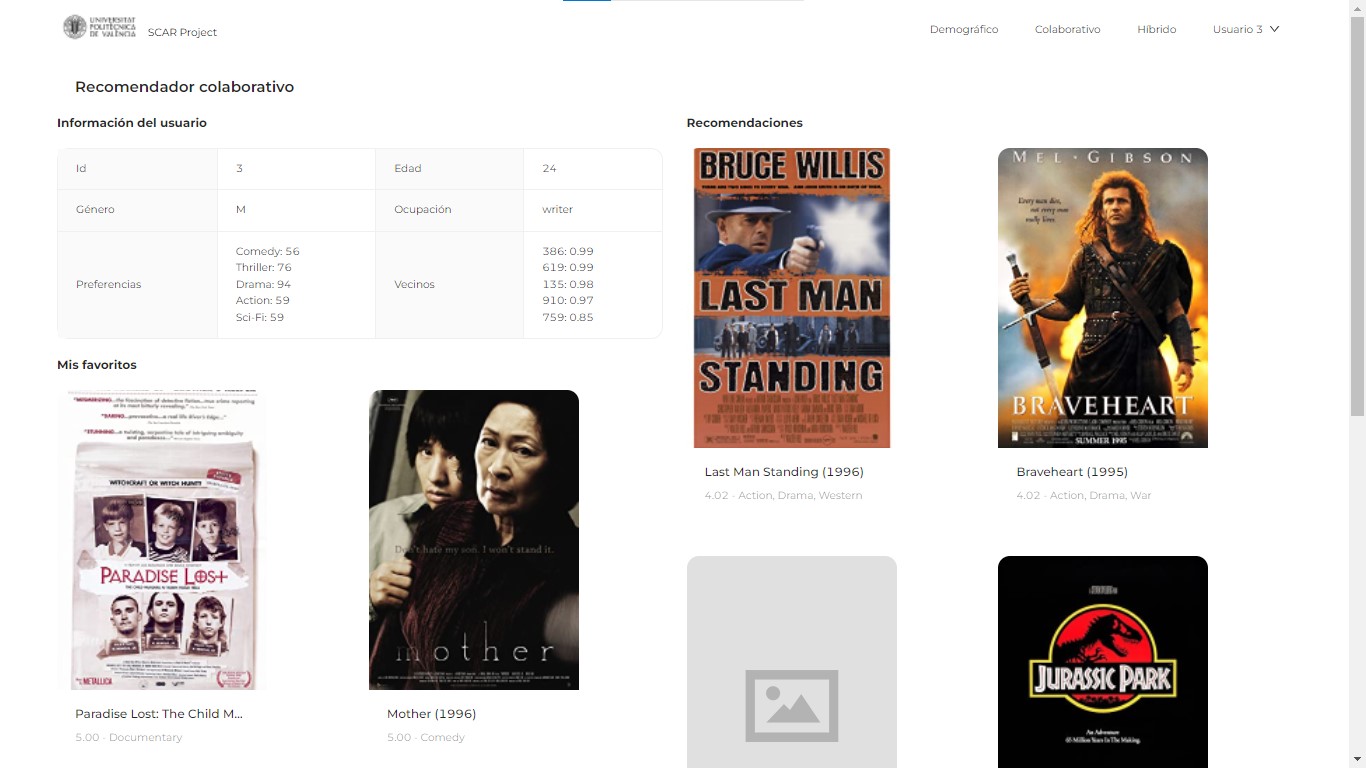This screenshot has width=1366, height=768.
Task: Open the Paradise Lost favorite poster
Action: coord(162,540)
